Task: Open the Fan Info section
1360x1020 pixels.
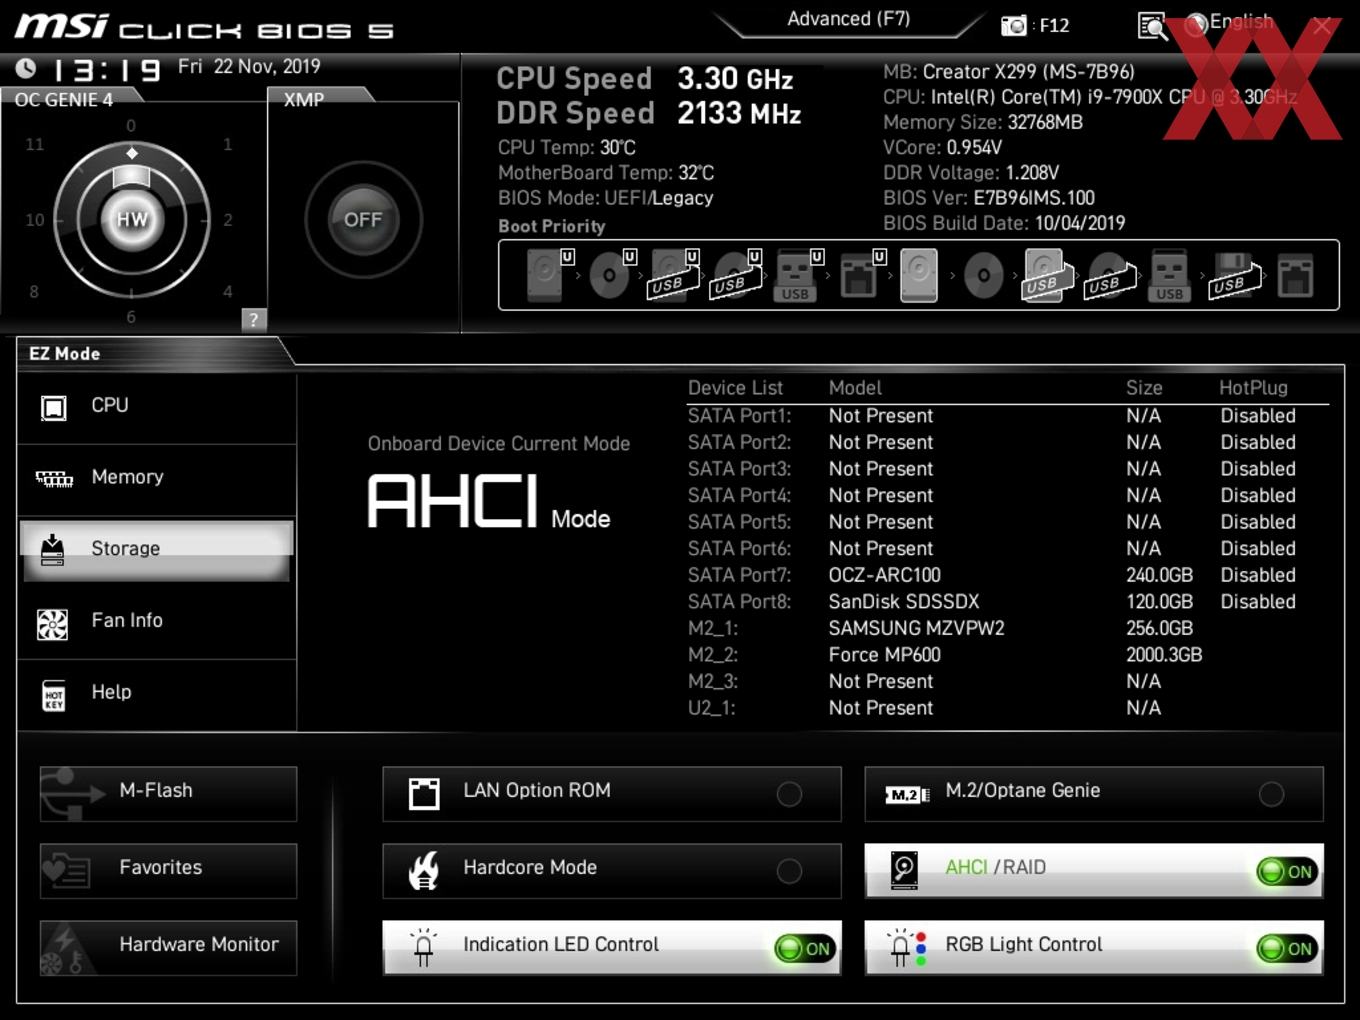Action: [157, 621]
